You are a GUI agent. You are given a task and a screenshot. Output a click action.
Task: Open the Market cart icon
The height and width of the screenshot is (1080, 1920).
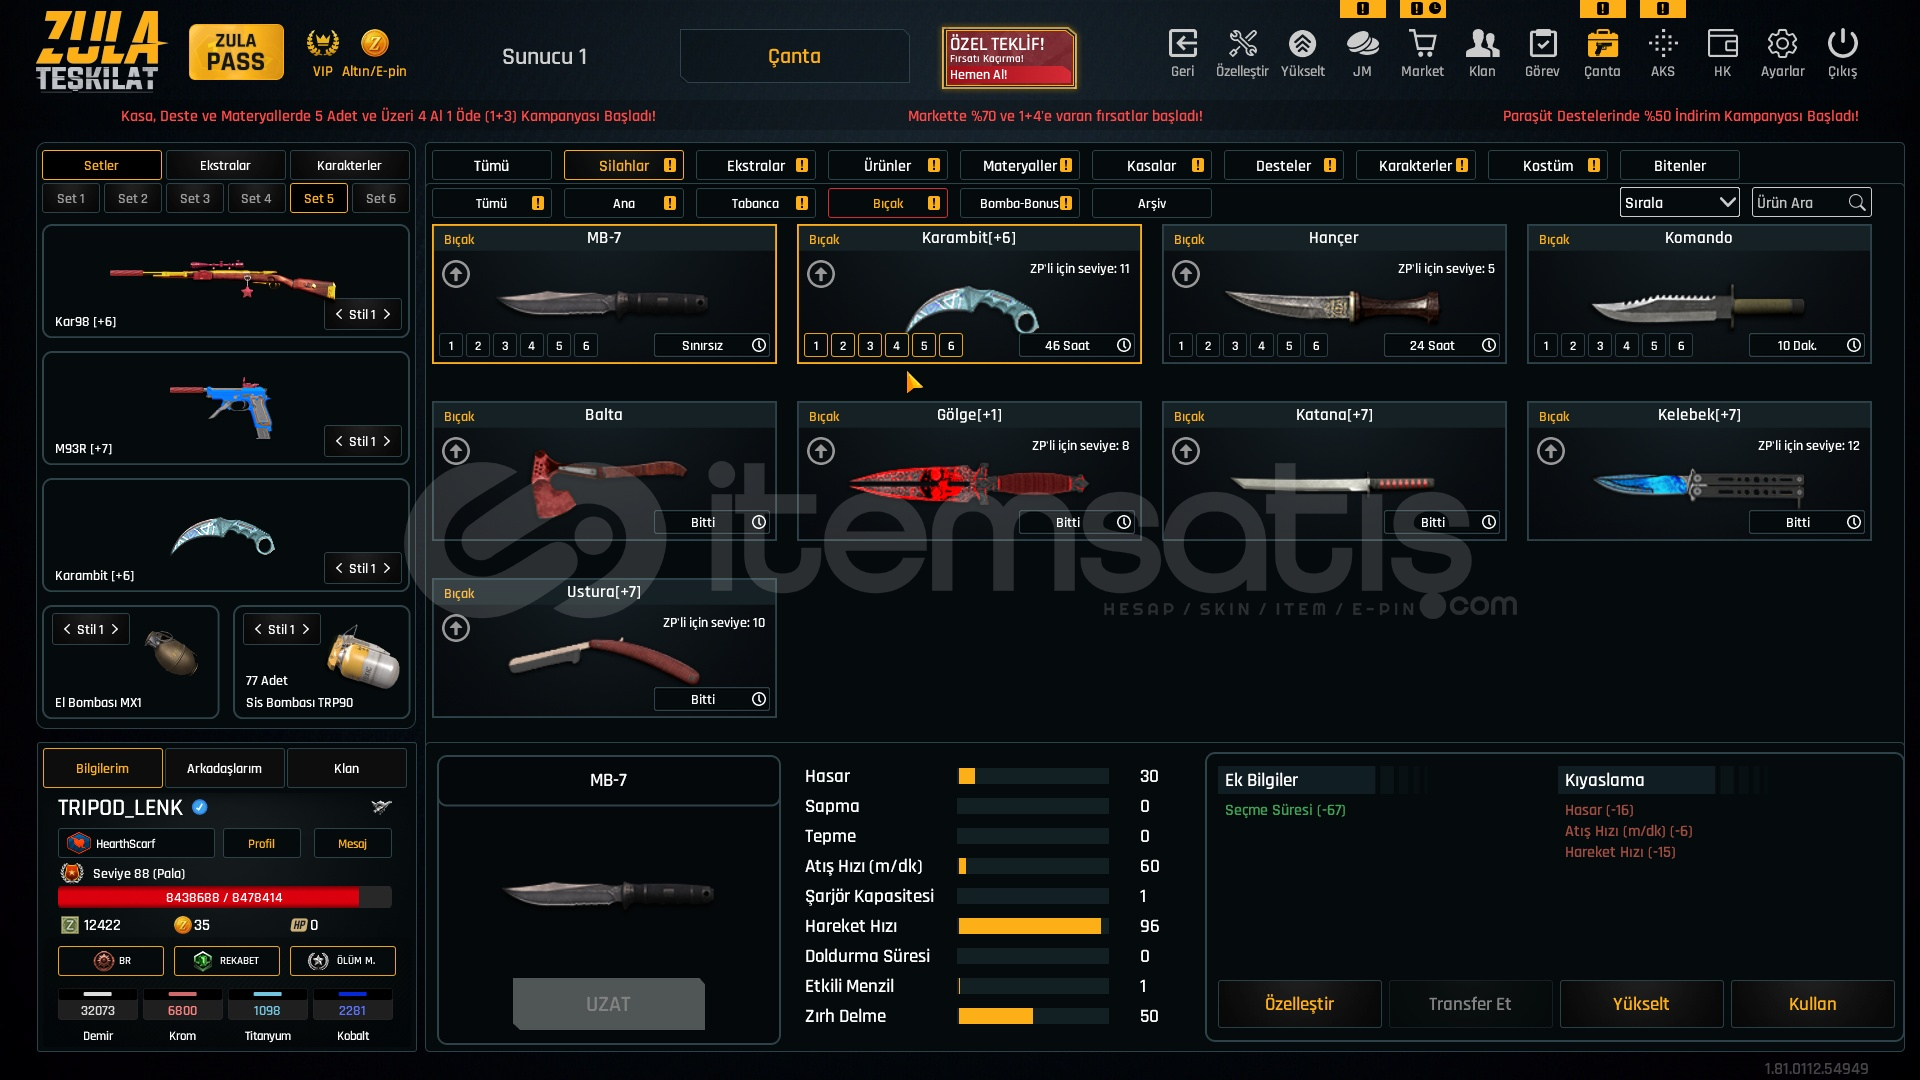pos(1422,45)
